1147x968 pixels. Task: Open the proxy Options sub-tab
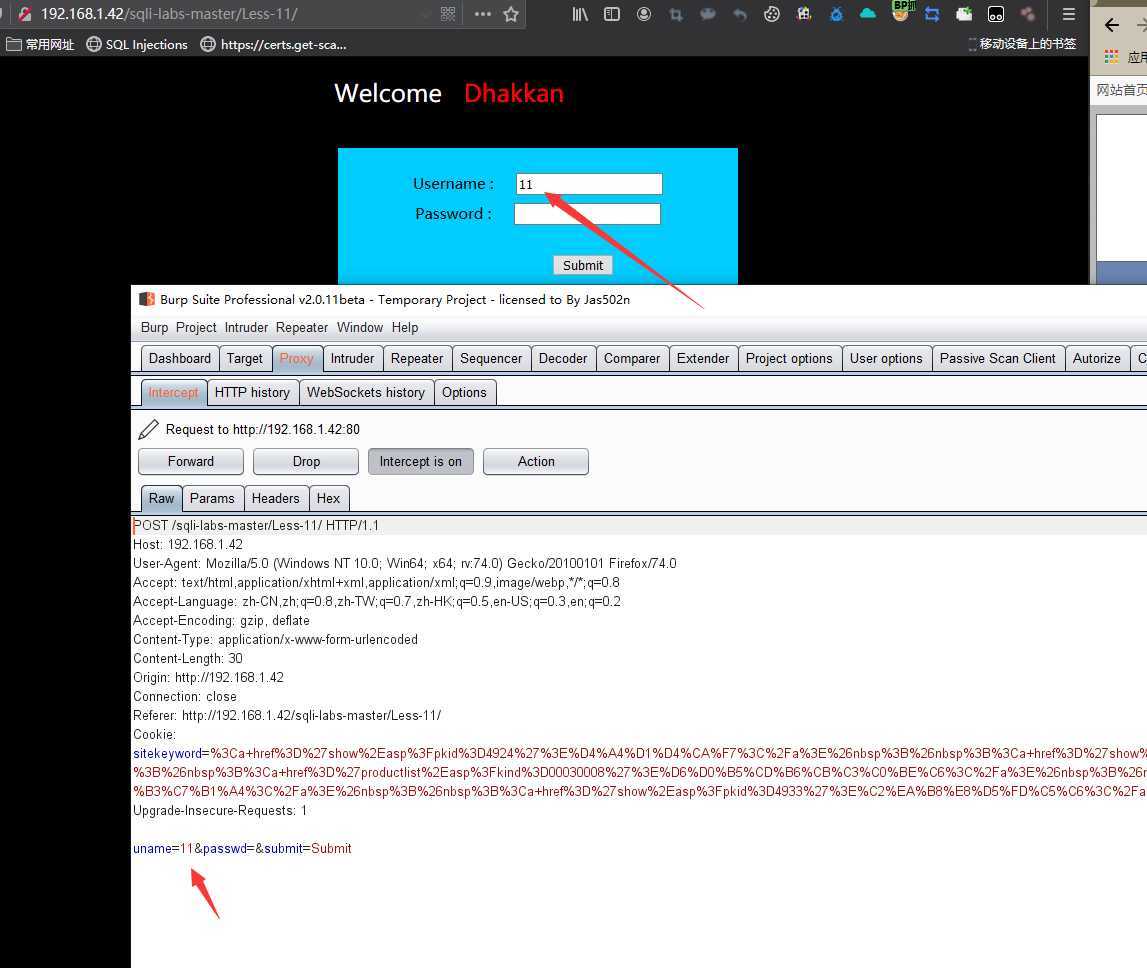click(465, 392)
